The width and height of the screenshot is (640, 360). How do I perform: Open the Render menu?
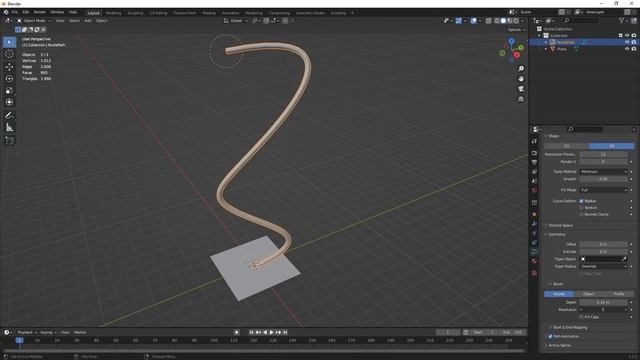point(40,12)
